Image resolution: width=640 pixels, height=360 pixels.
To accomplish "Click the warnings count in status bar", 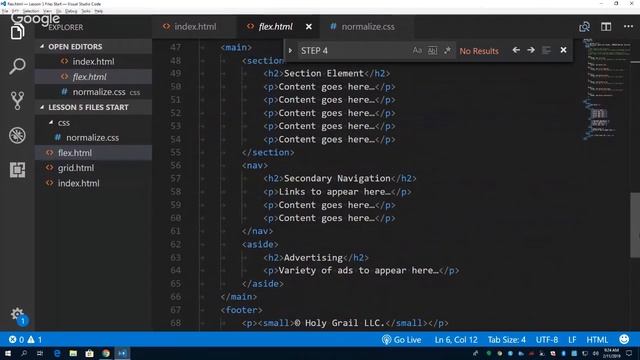I will click(x=35, y=340).
